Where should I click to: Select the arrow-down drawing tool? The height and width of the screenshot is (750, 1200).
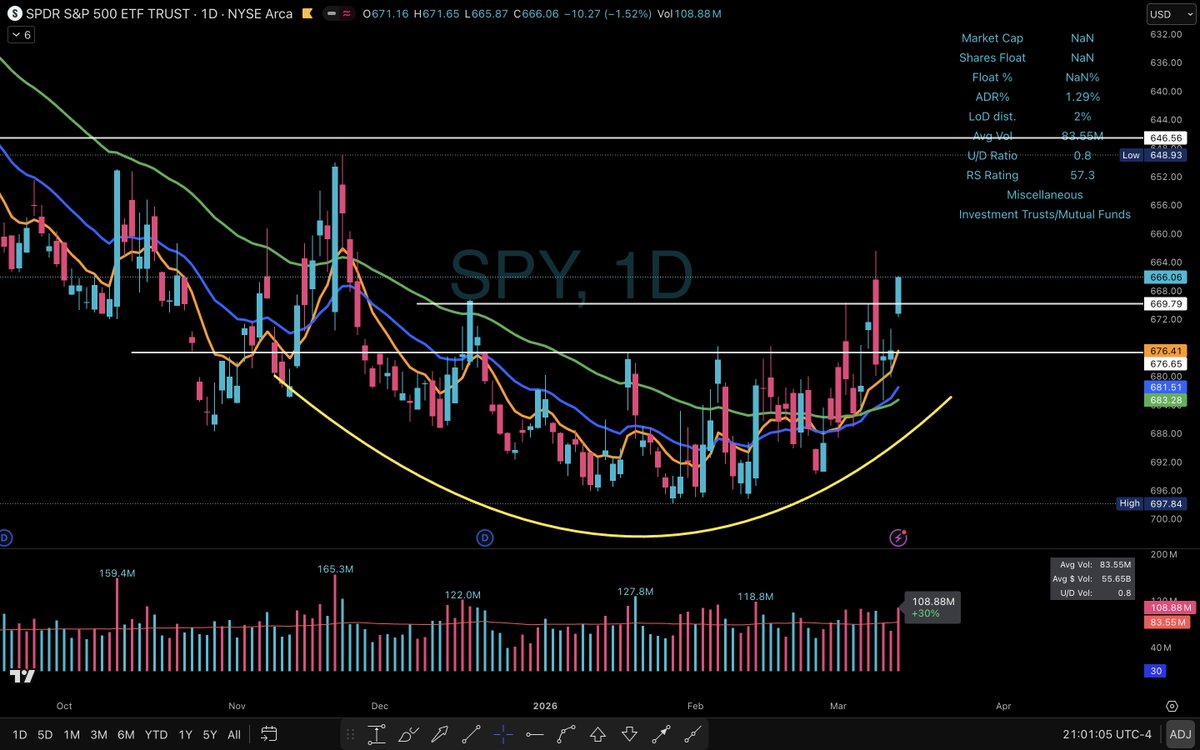(630, 734)
